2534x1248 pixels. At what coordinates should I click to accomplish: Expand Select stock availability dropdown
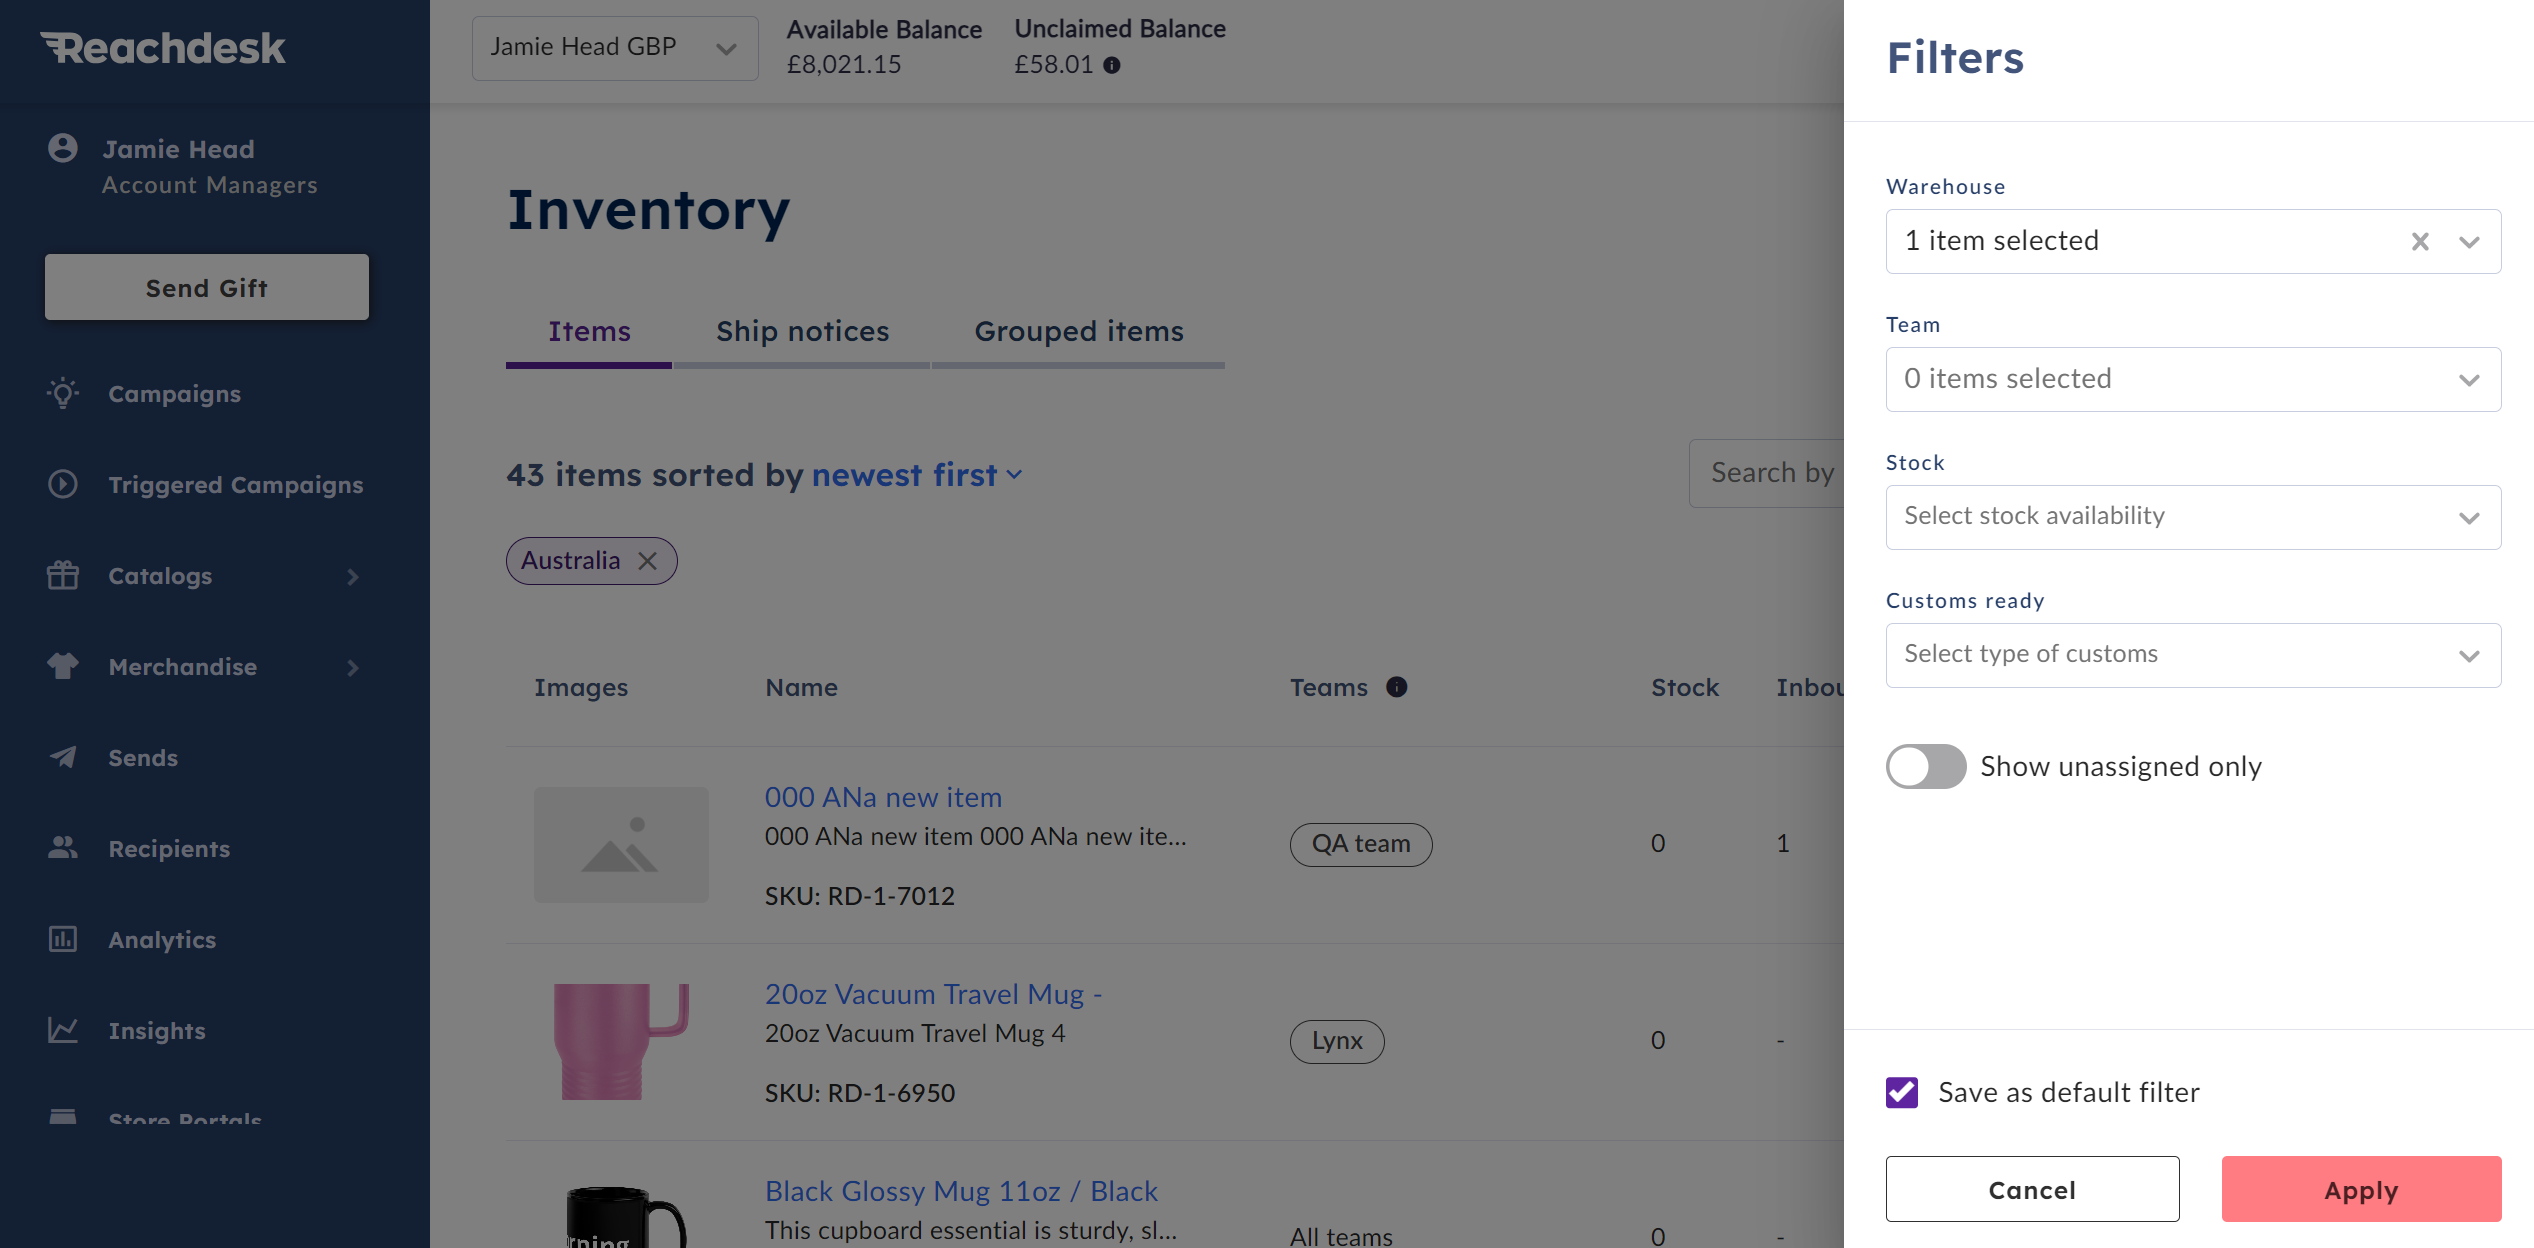tap(2193, 517)
